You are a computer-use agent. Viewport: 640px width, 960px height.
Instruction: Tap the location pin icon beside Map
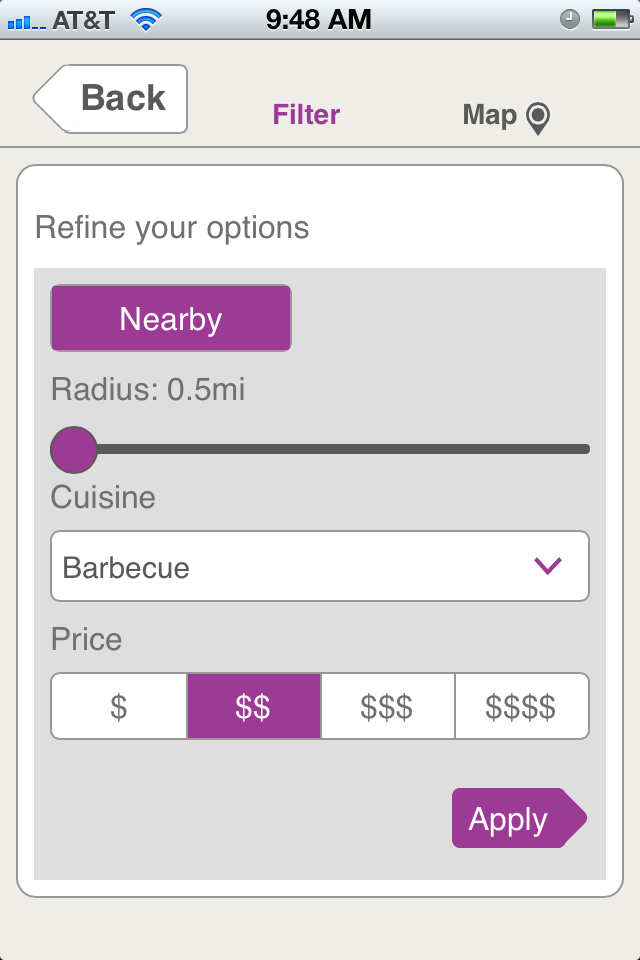click(x=538, y=118)
